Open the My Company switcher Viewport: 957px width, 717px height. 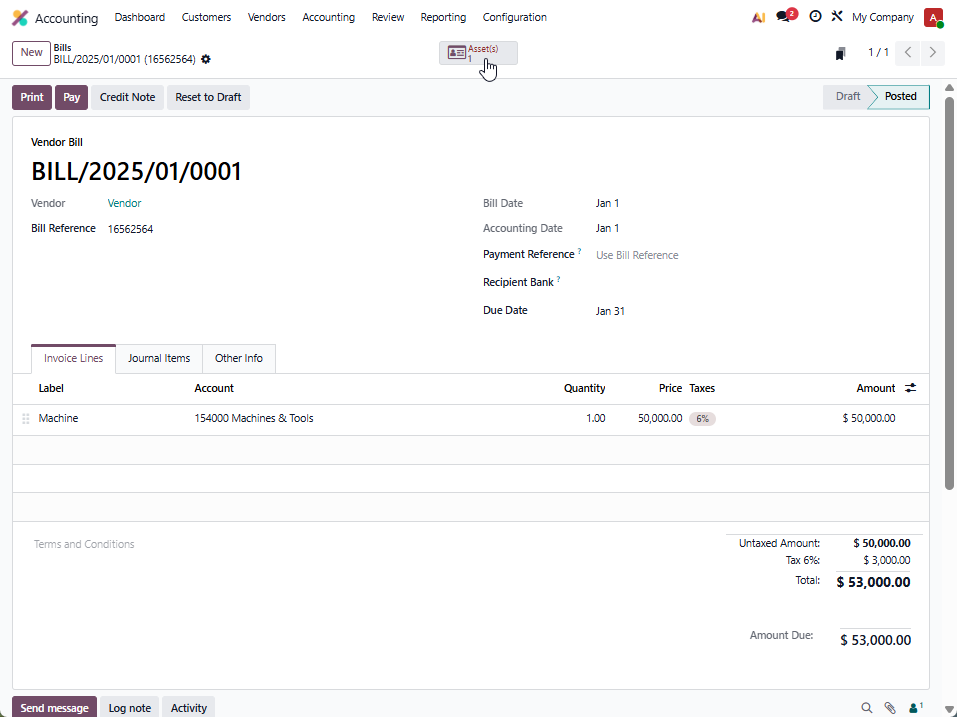882,17
